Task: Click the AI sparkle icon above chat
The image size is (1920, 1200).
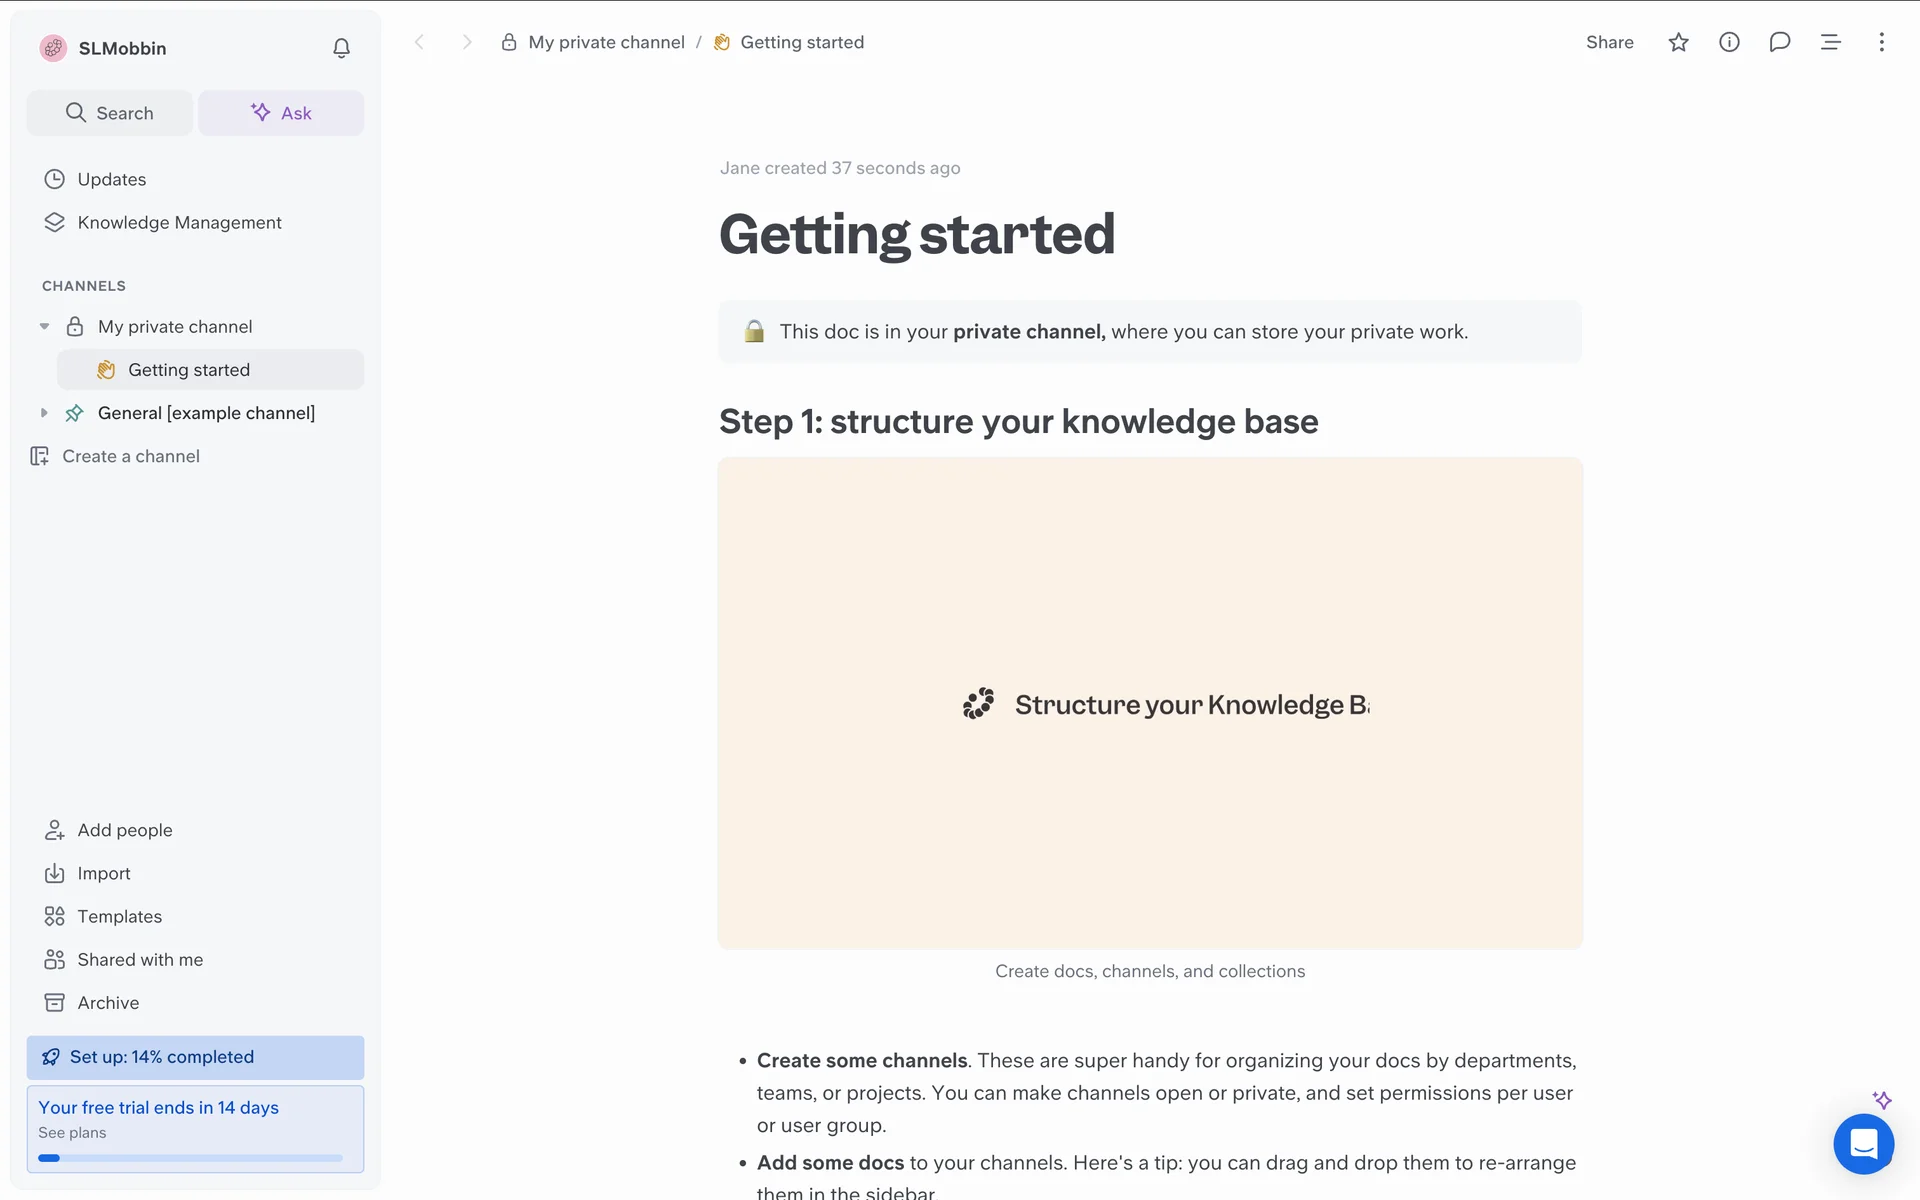Action: tap(1882, 1099)
